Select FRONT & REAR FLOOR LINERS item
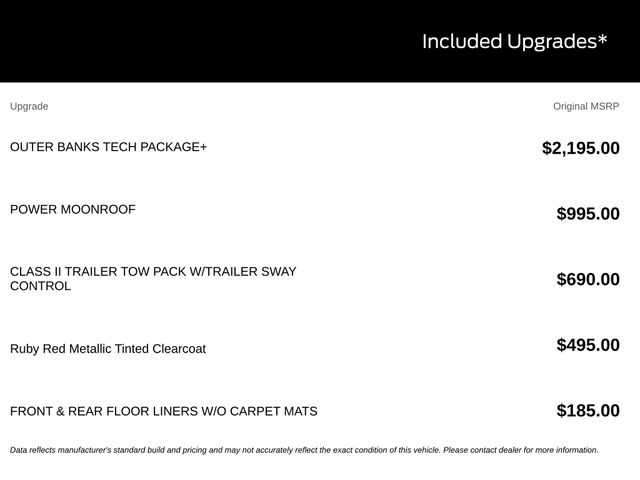Image resolution: width=640 pixels, height=480 pixels. [x=164, y=411]
